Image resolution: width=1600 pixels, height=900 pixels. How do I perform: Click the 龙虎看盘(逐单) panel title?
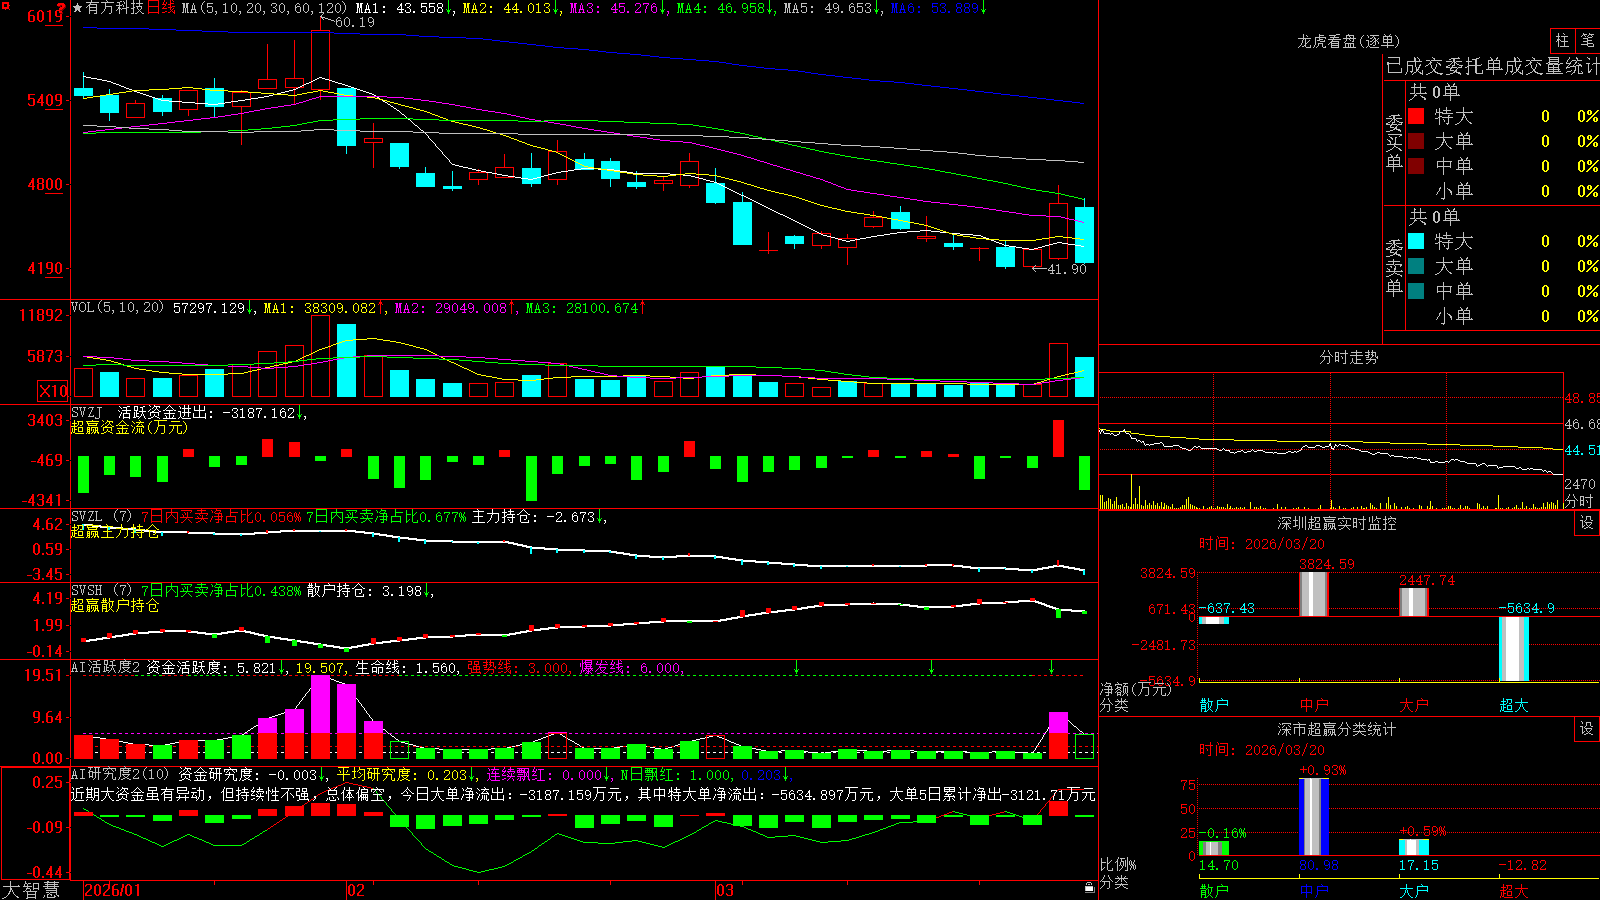1349,41
